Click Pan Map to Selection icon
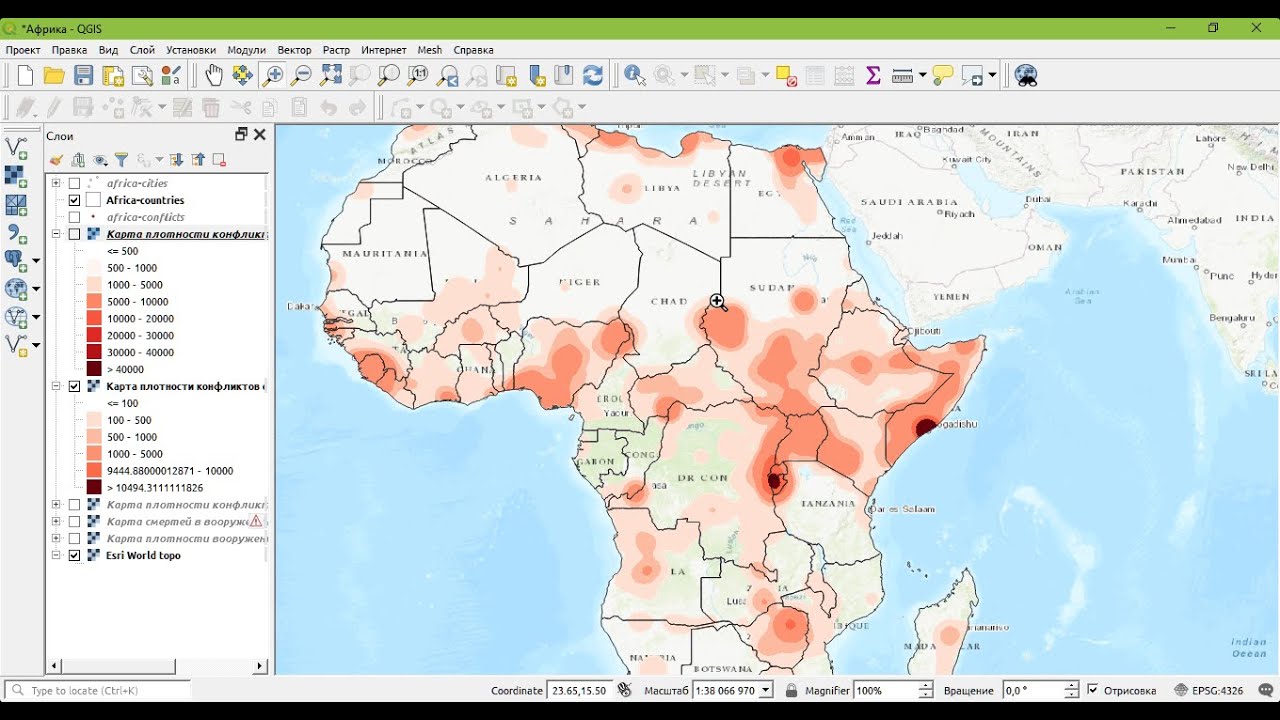This screenshot has height=720, width=1280. tap(242, 75)
